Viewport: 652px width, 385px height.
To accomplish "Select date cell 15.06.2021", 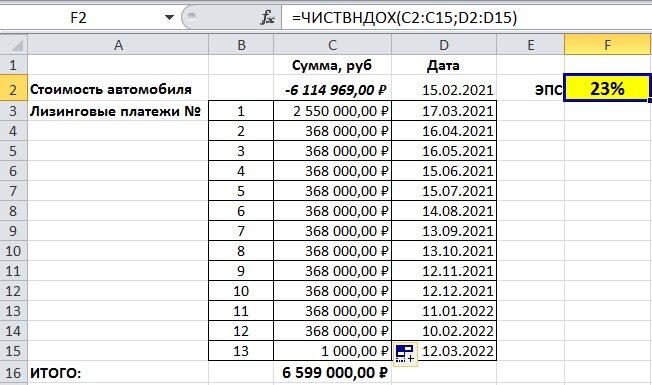I will [444, 171].
